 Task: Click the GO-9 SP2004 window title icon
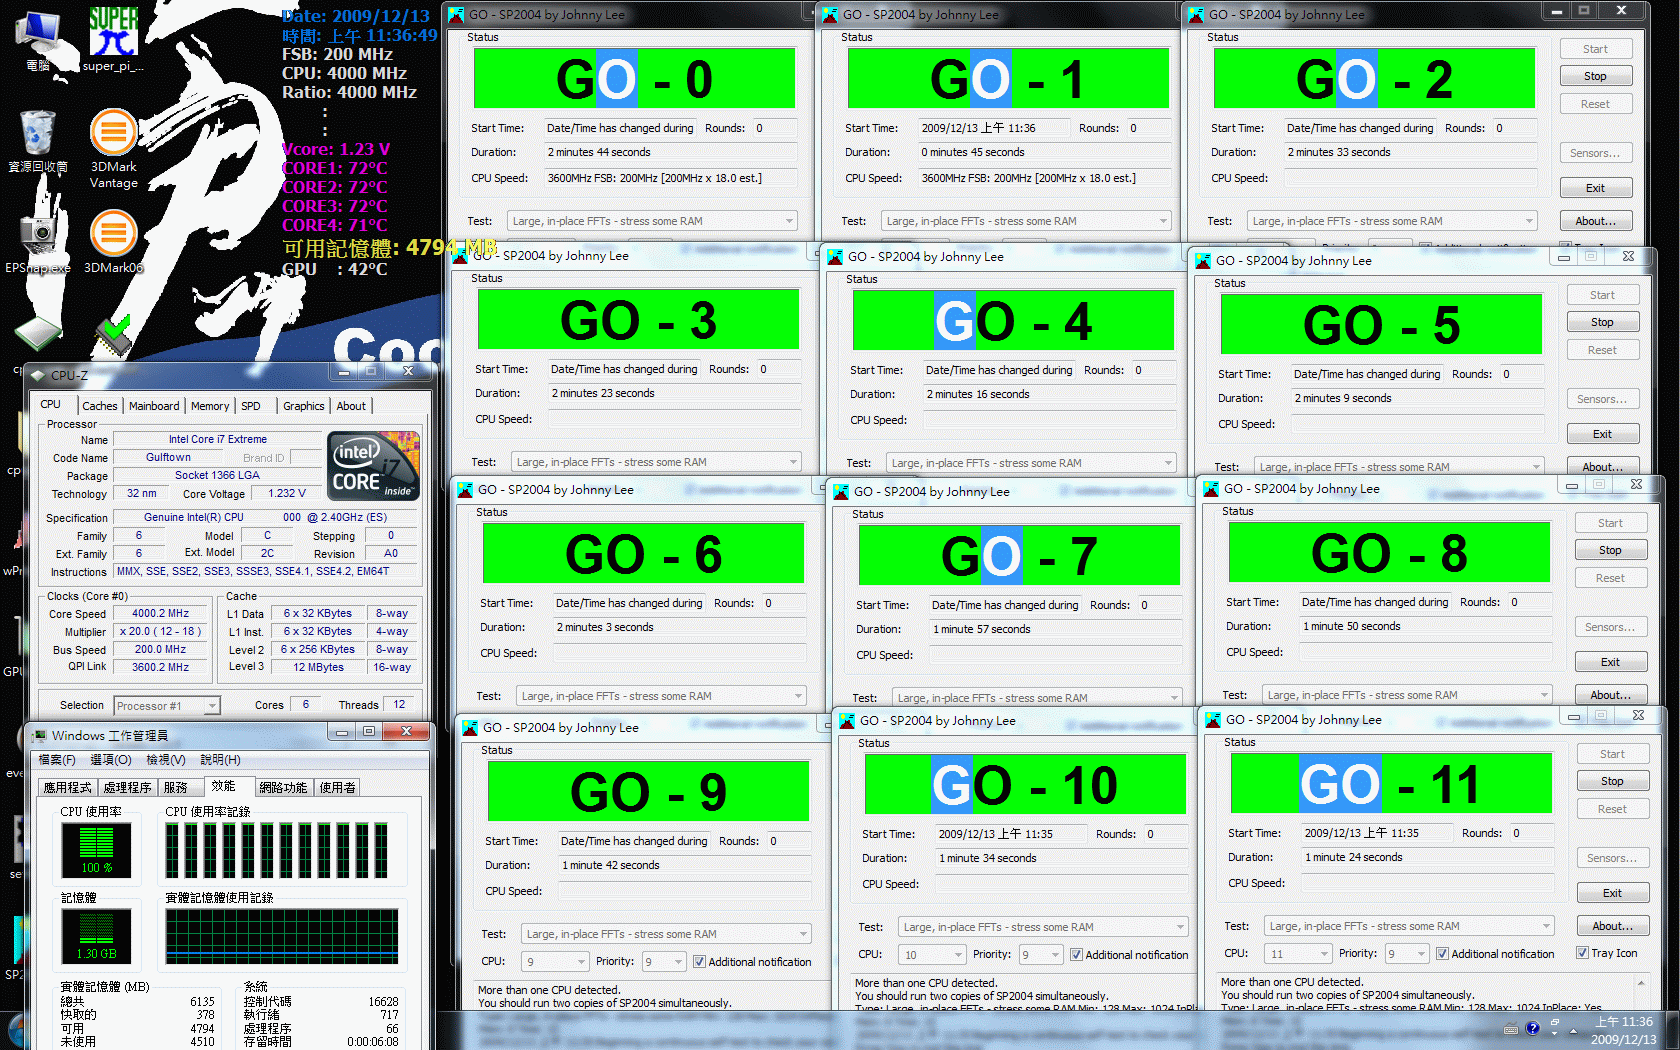pyautogui.click(x=470, y=728)
